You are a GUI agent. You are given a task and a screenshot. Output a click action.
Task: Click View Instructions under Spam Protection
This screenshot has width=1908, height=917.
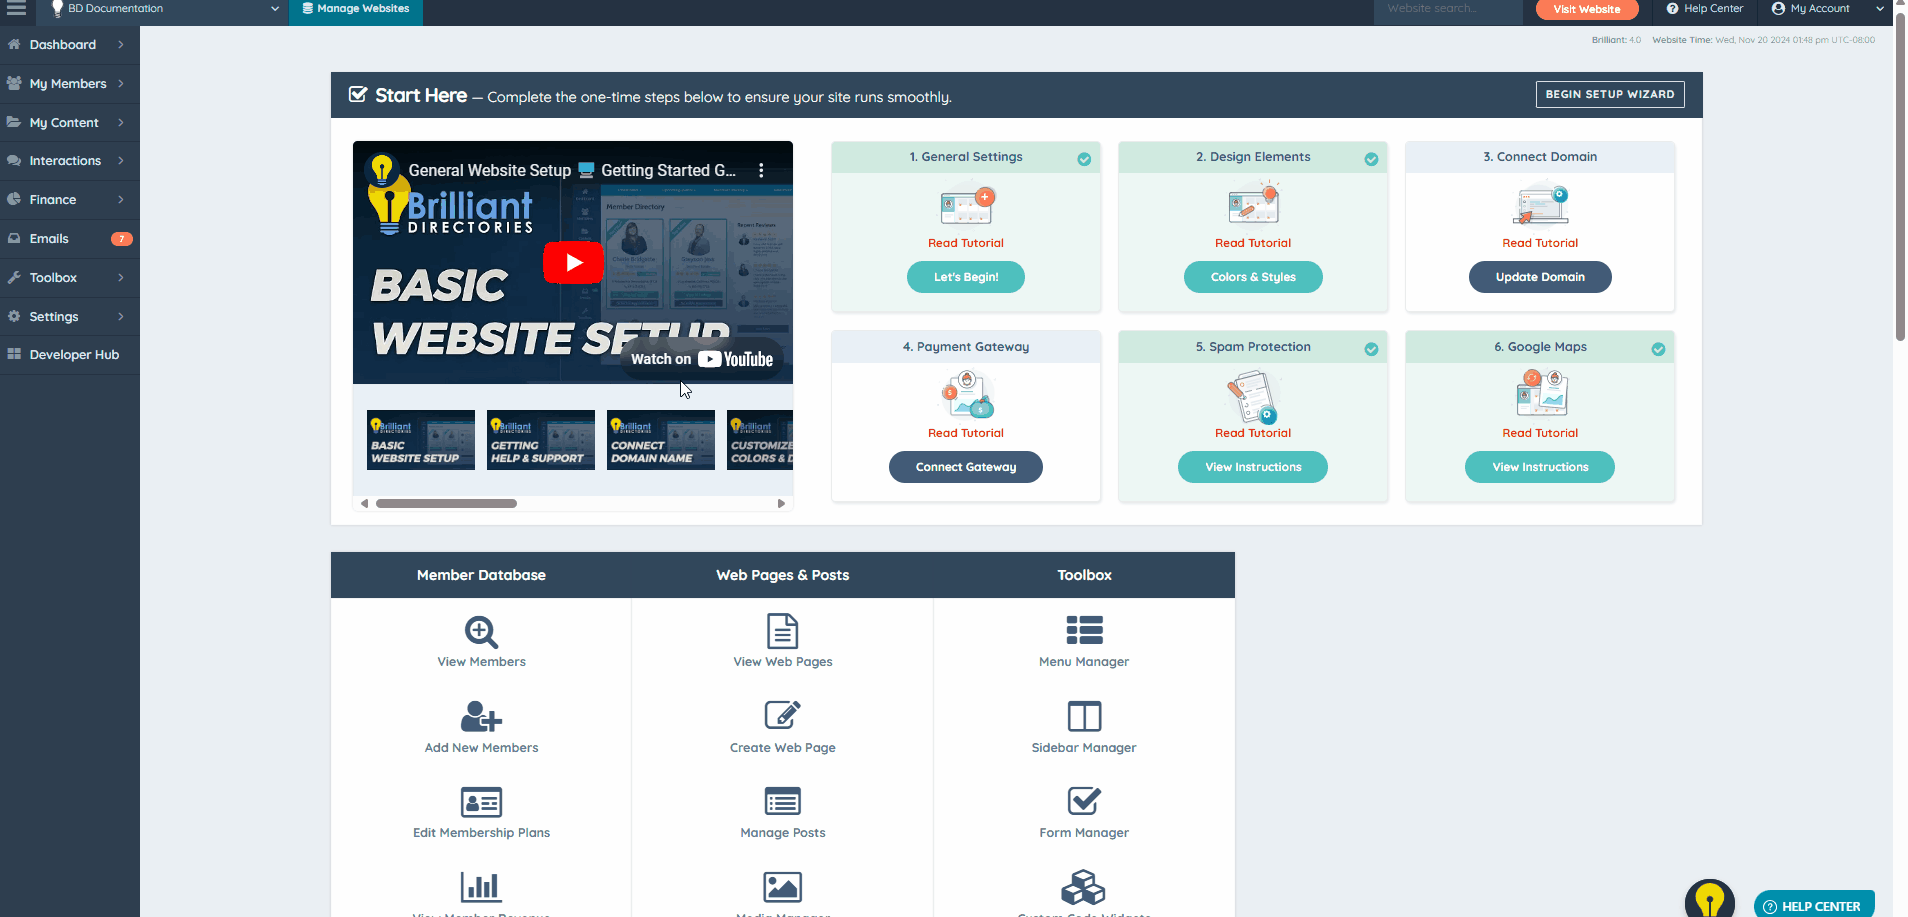coord(1253,467)
